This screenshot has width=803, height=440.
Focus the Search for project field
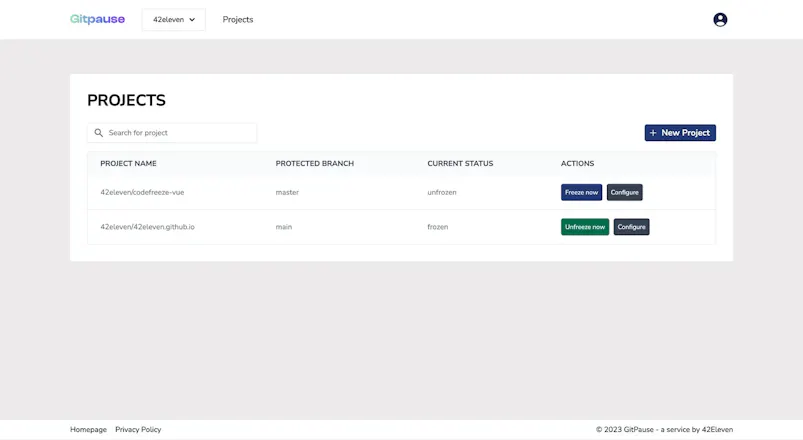click(x=172, y=133)
